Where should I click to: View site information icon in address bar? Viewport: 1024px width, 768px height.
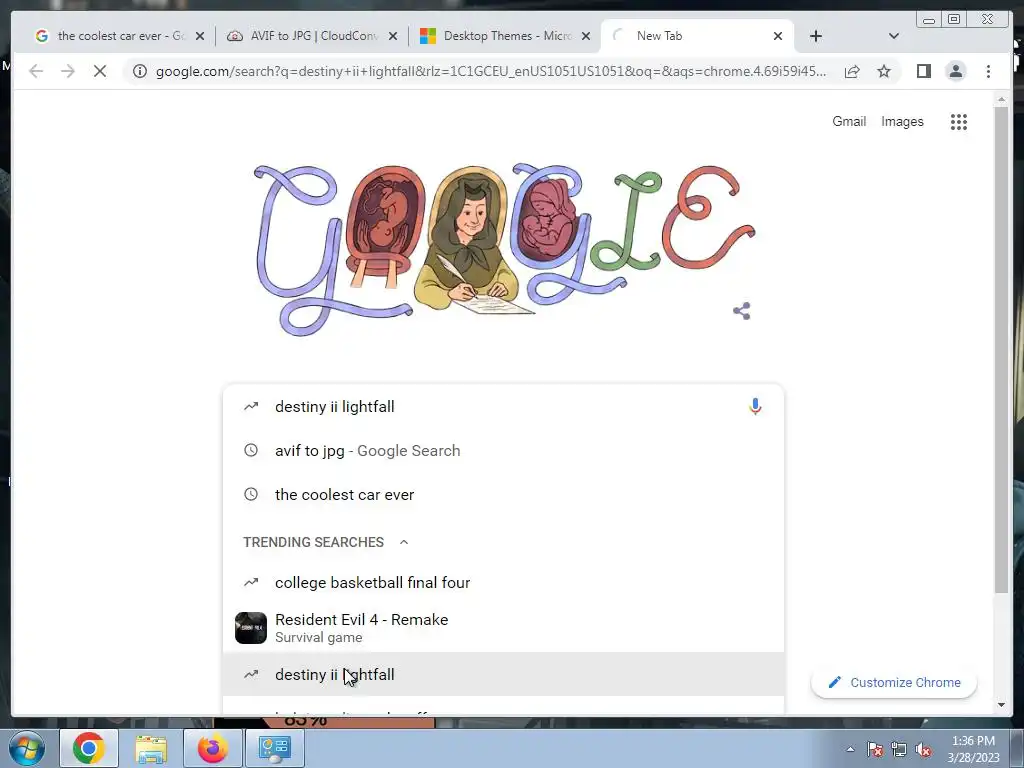tap(139, 71)
